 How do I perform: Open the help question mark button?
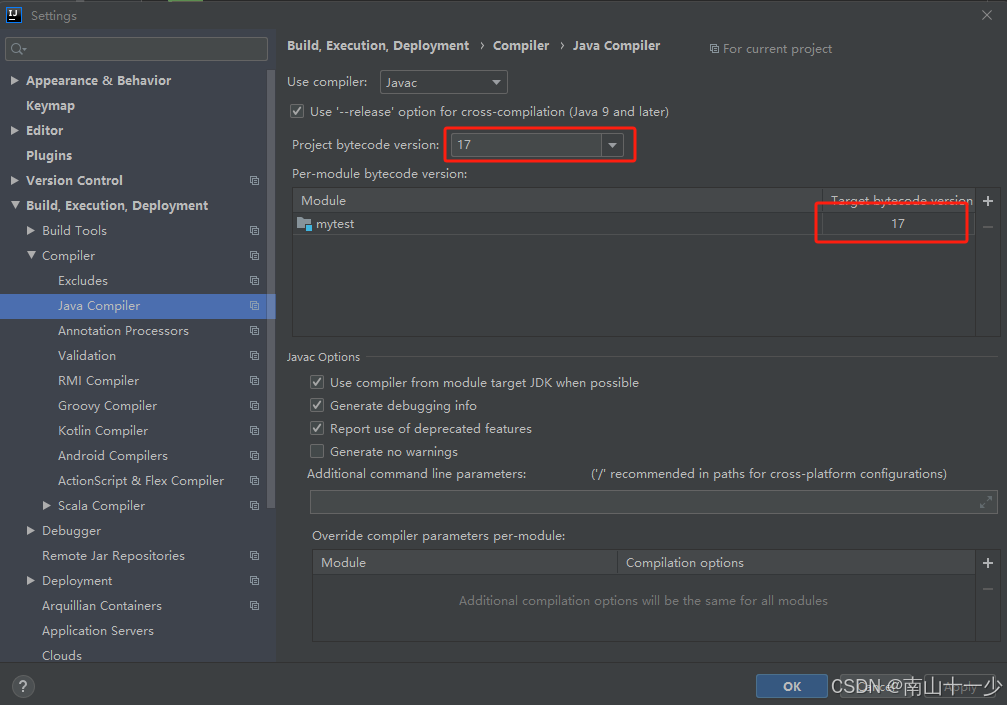(x=23, y=686)
